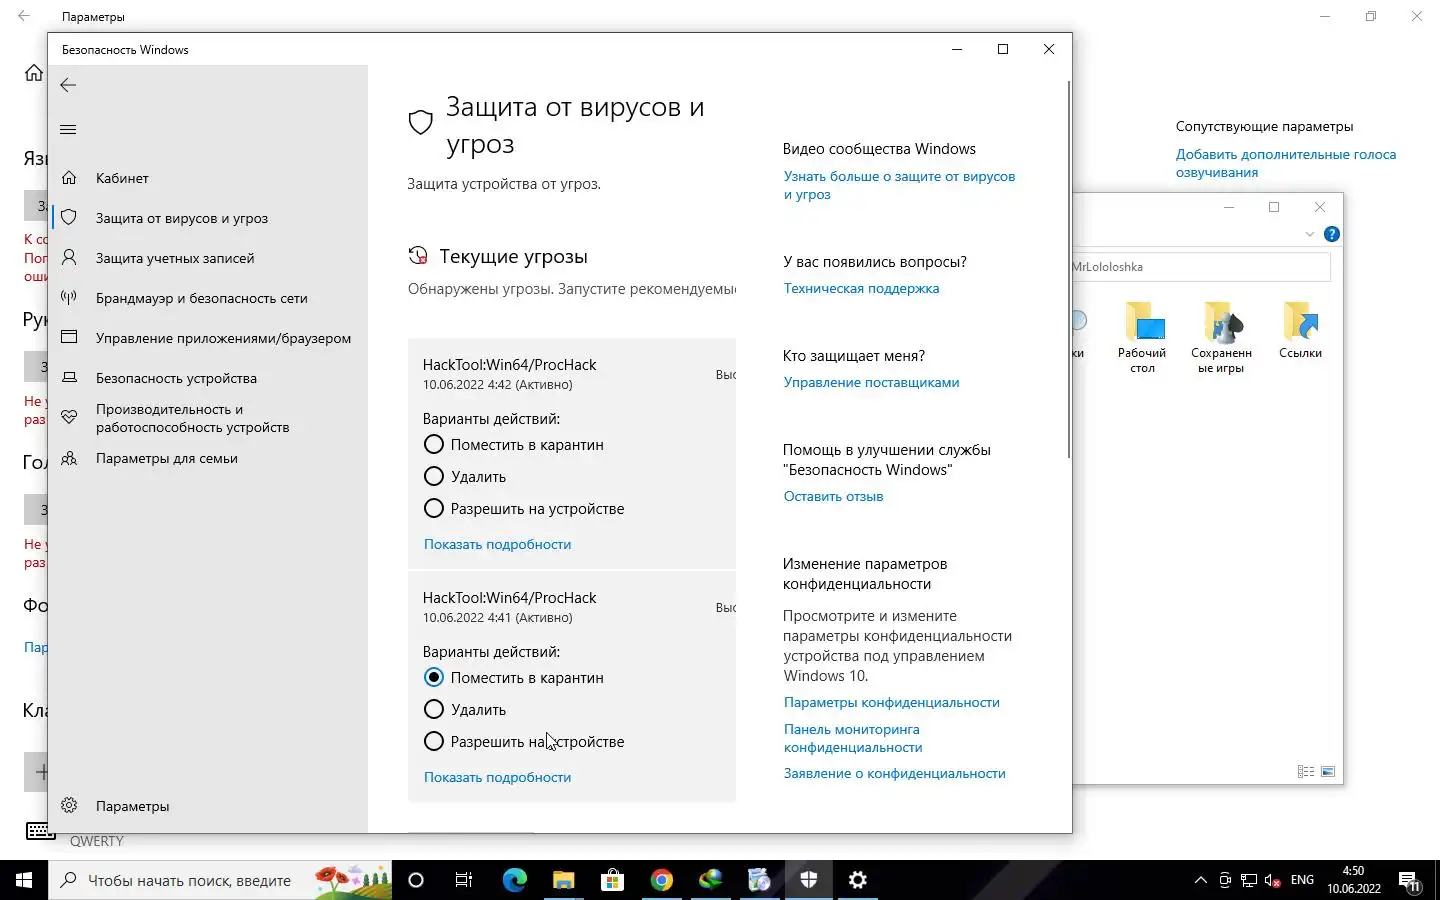Show details of the 4:41 ProcHack threat
Image resolution: width=1440 pixels, height=900 pixels.
click(497, 777)
